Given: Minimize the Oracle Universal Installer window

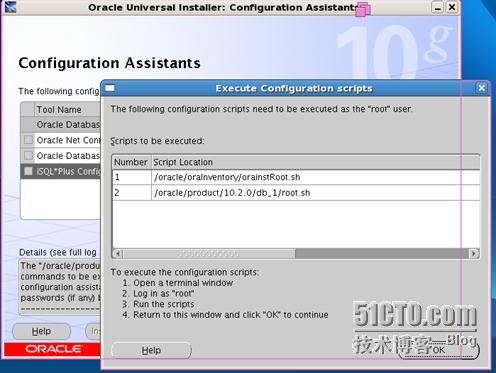Looking at the screenshot, I should (438, 7).
